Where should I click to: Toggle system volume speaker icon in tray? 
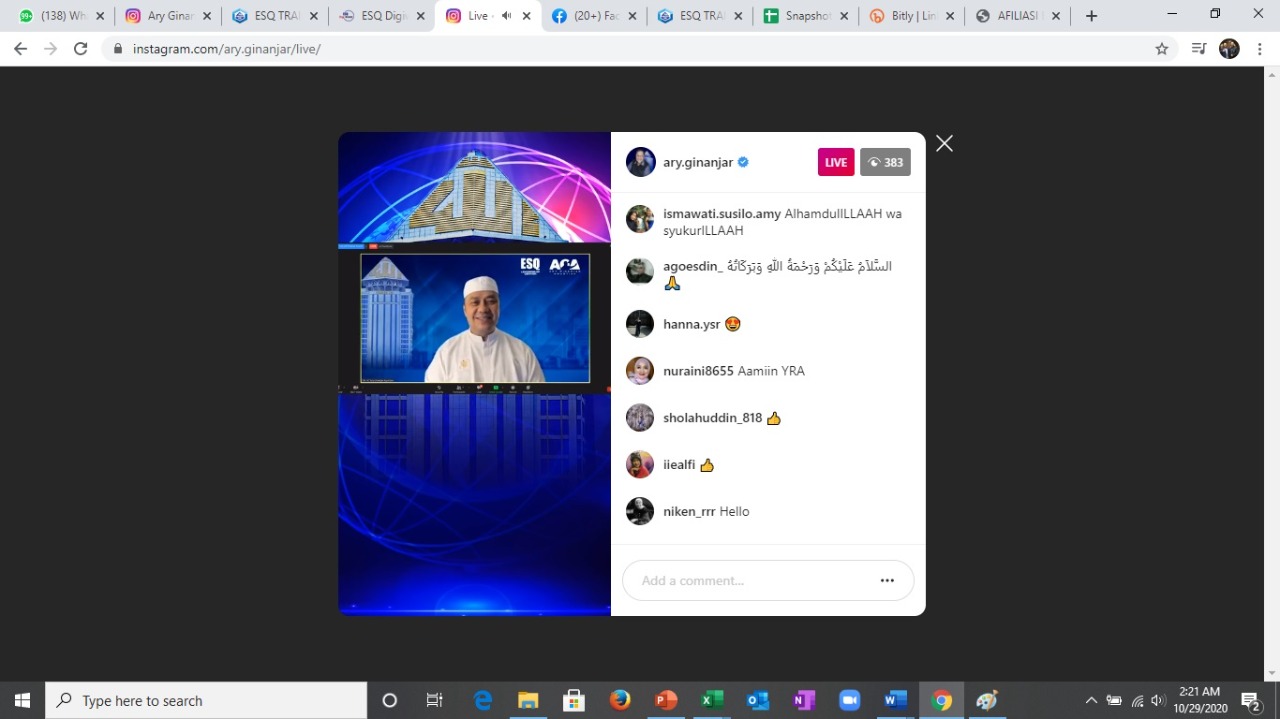tap(1158, 700)
